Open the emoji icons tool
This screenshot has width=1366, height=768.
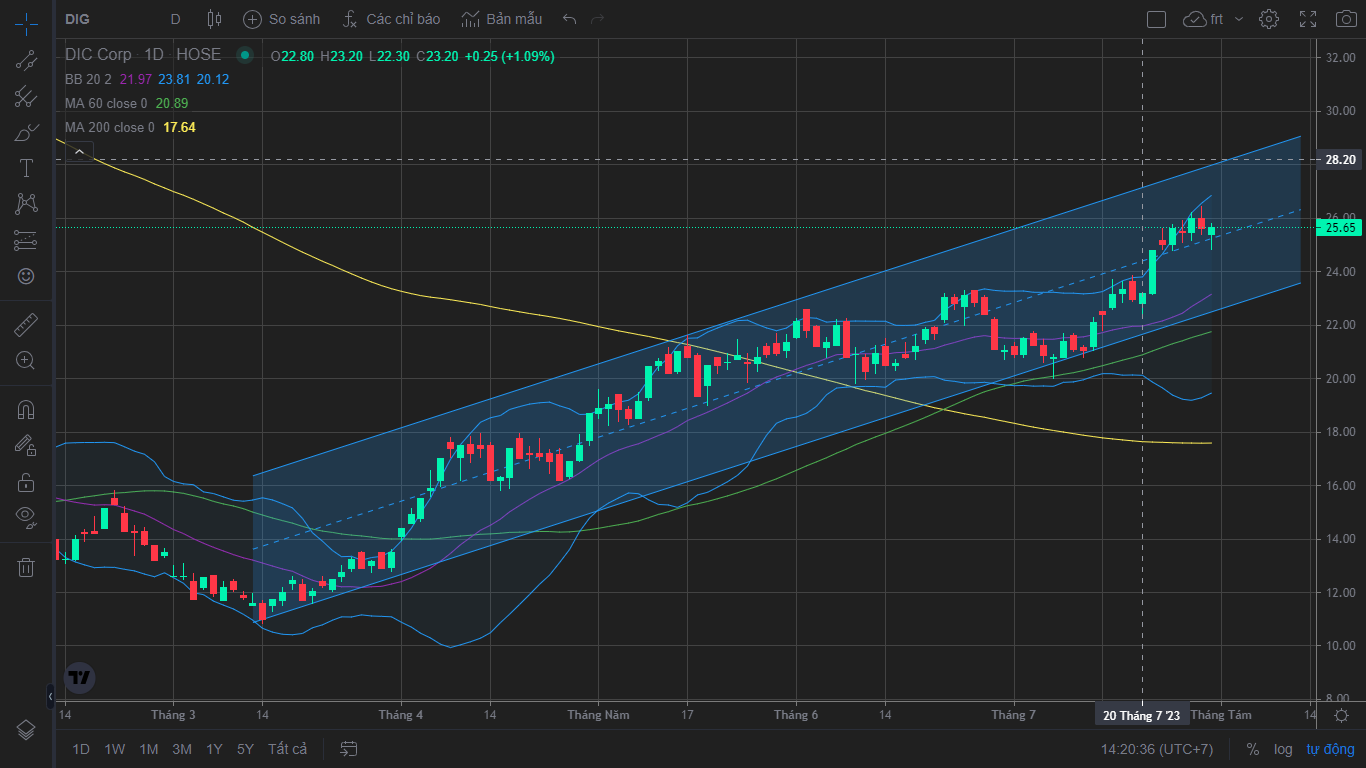26,275
